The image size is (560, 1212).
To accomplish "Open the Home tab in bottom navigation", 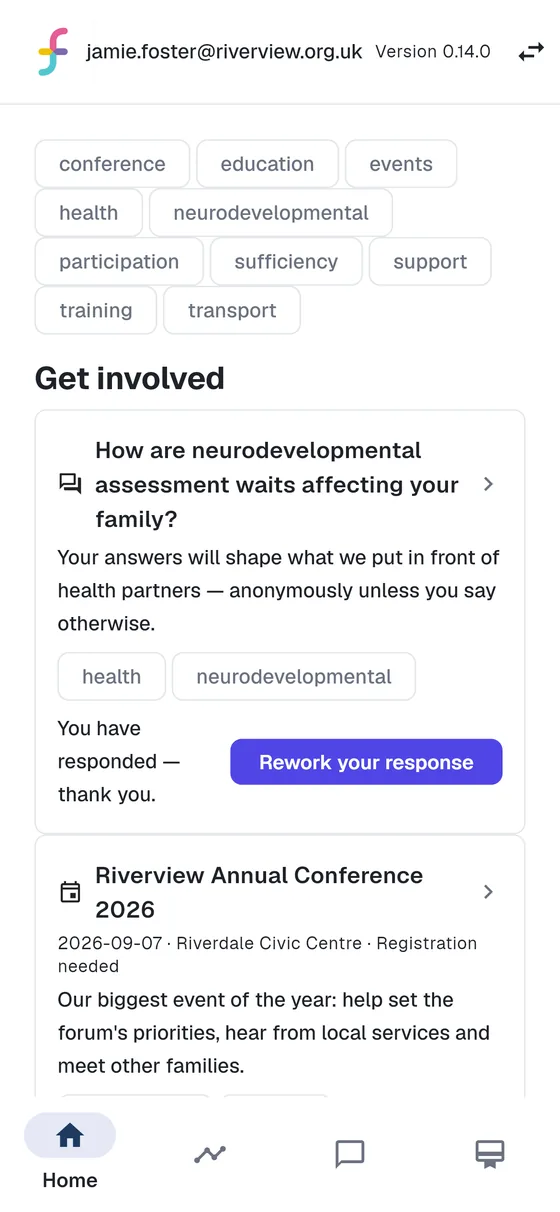I will [70, 1152].
